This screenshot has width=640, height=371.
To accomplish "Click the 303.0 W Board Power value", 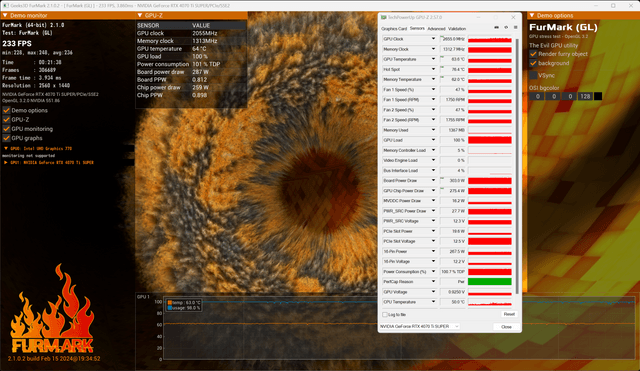I will click(453, 180).
